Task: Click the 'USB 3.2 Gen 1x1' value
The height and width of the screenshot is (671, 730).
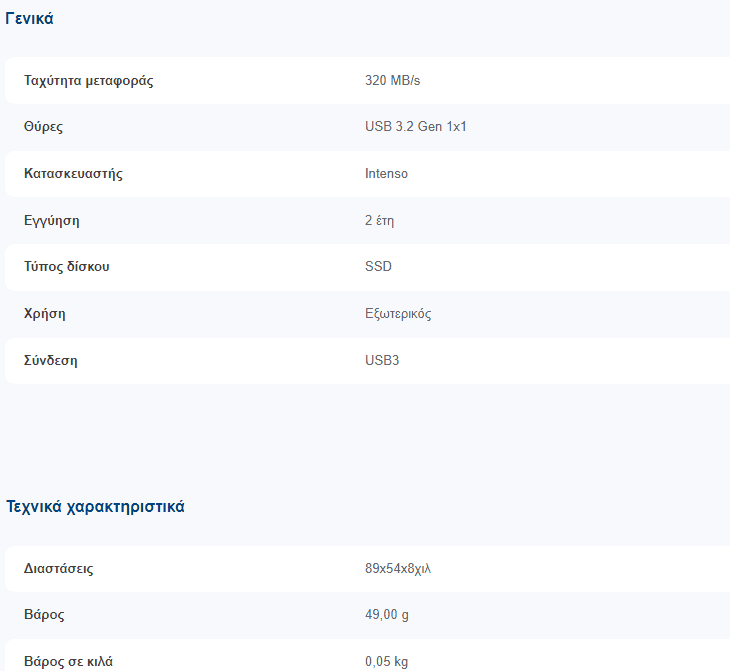Action: pyautogui.click(x=416, y=127)
